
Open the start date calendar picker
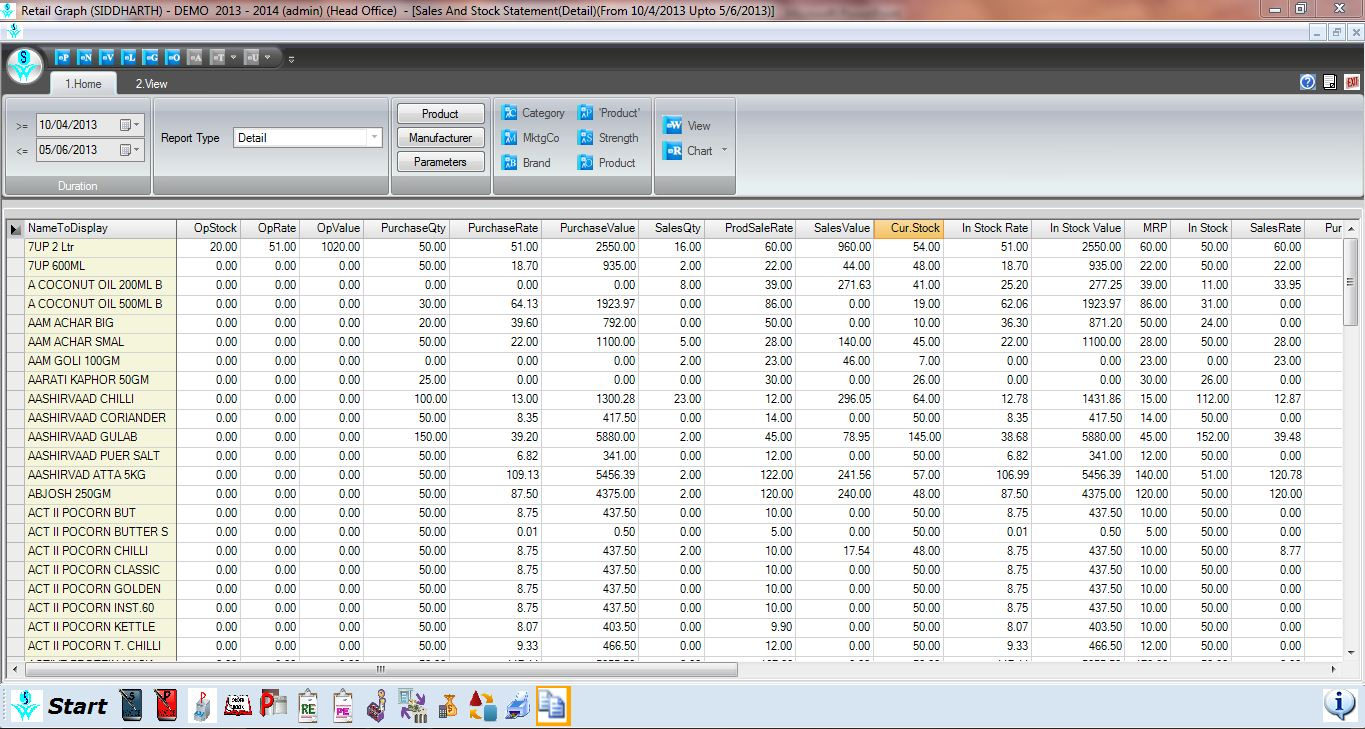[126, 125]
